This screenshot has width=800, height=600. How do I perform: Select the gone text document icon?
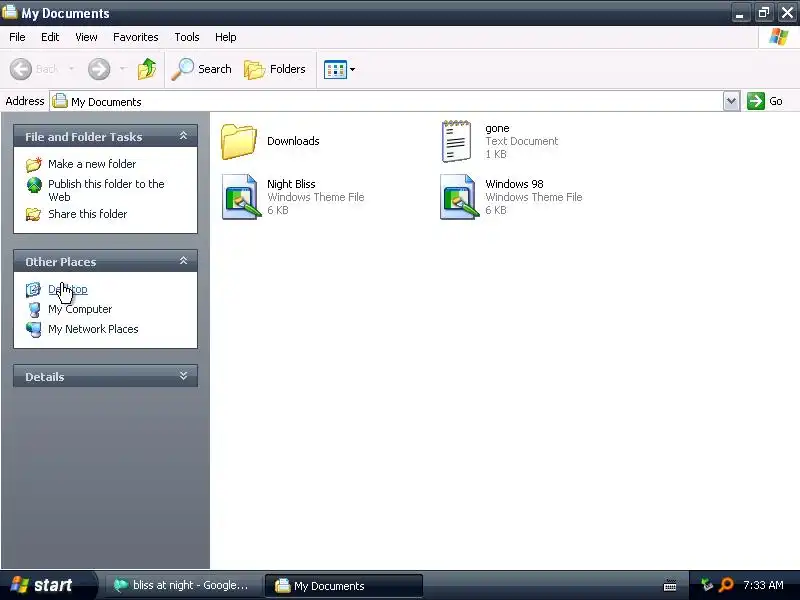457,141
